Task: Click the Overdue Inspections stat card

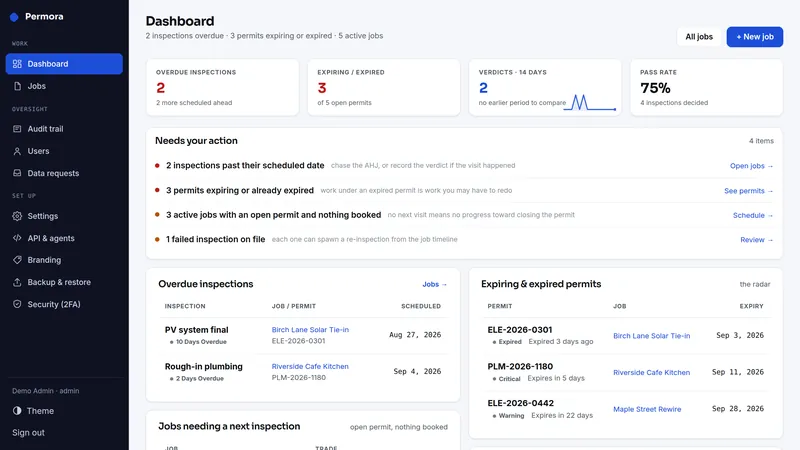Action: point(222,87)
